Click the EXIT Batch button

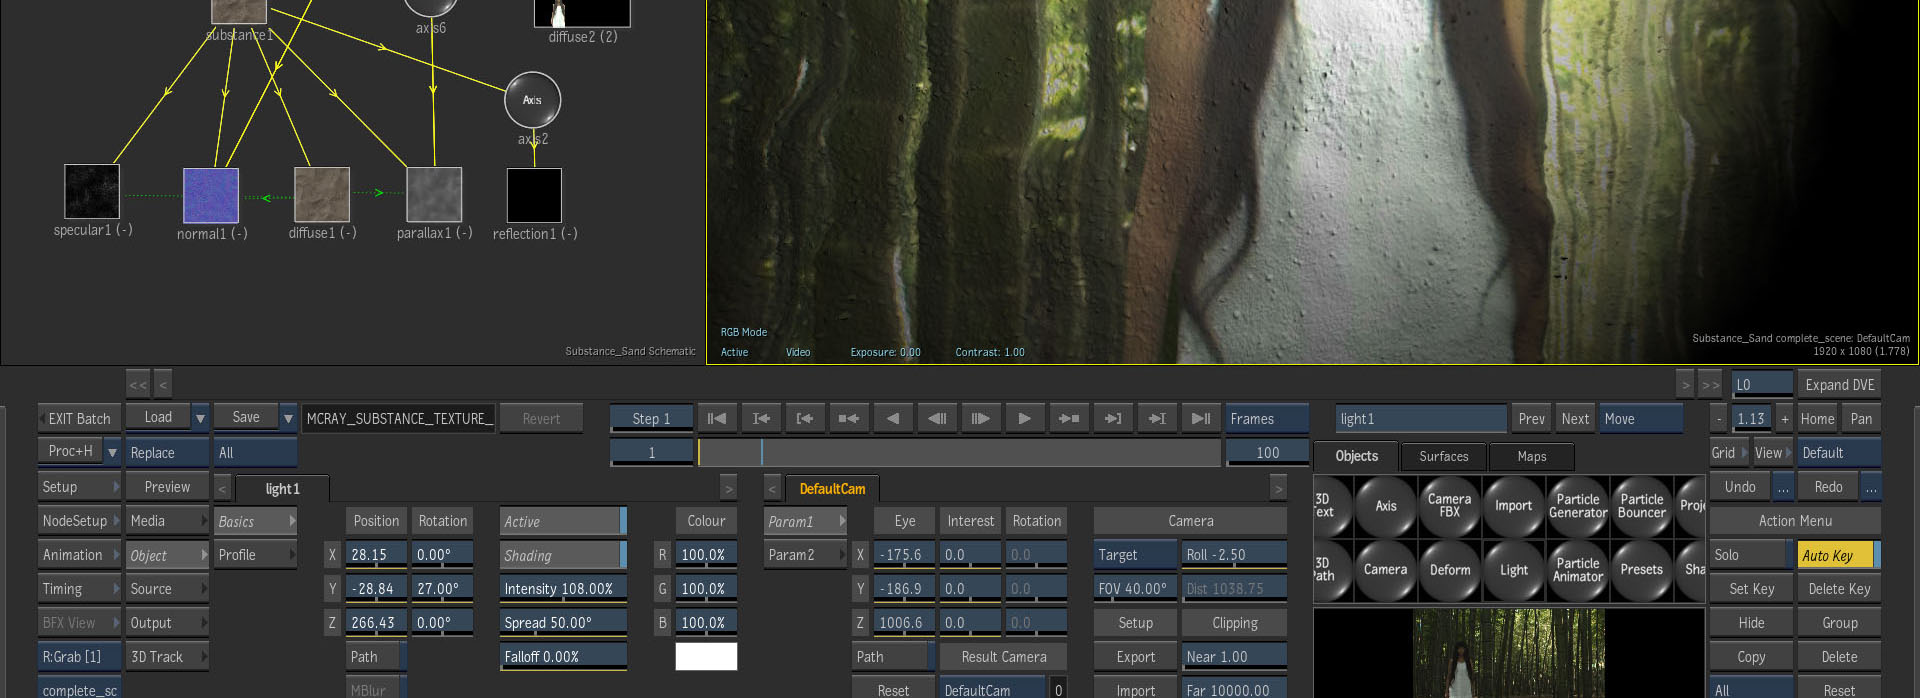click(79, 418)
